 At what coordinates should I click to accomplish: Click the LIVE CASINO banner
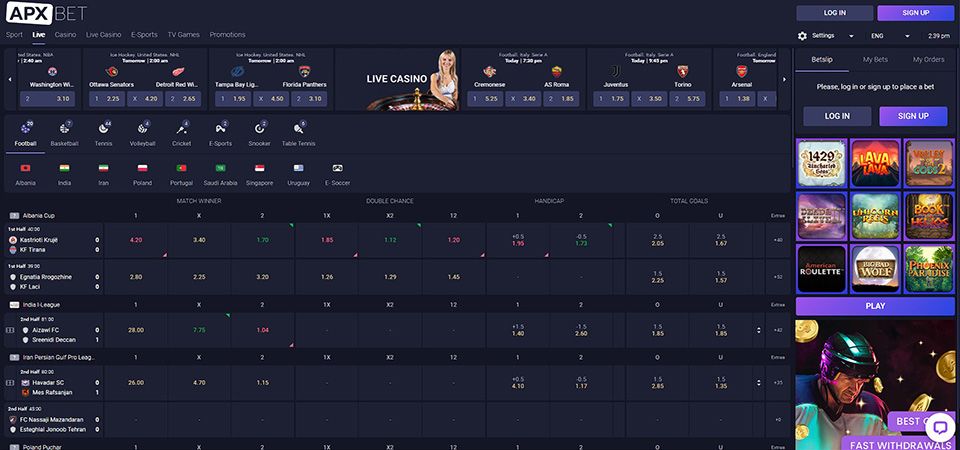[397, 80]
